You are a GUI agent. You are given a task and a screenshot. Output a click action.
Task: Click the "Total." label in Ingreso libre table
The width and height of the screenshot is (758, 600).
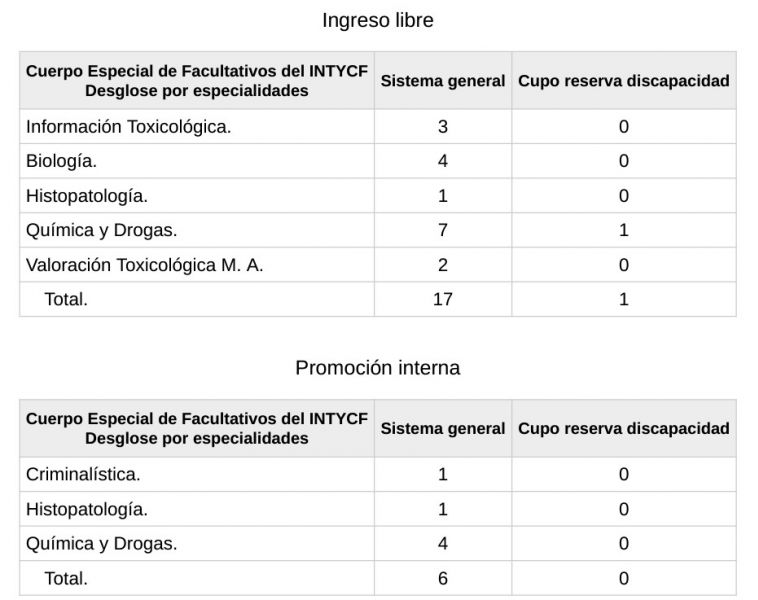(66, 299)
